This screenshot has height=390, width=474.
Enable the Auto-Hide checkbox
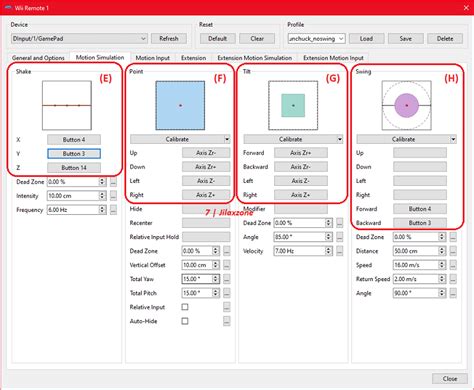point(185,321)
